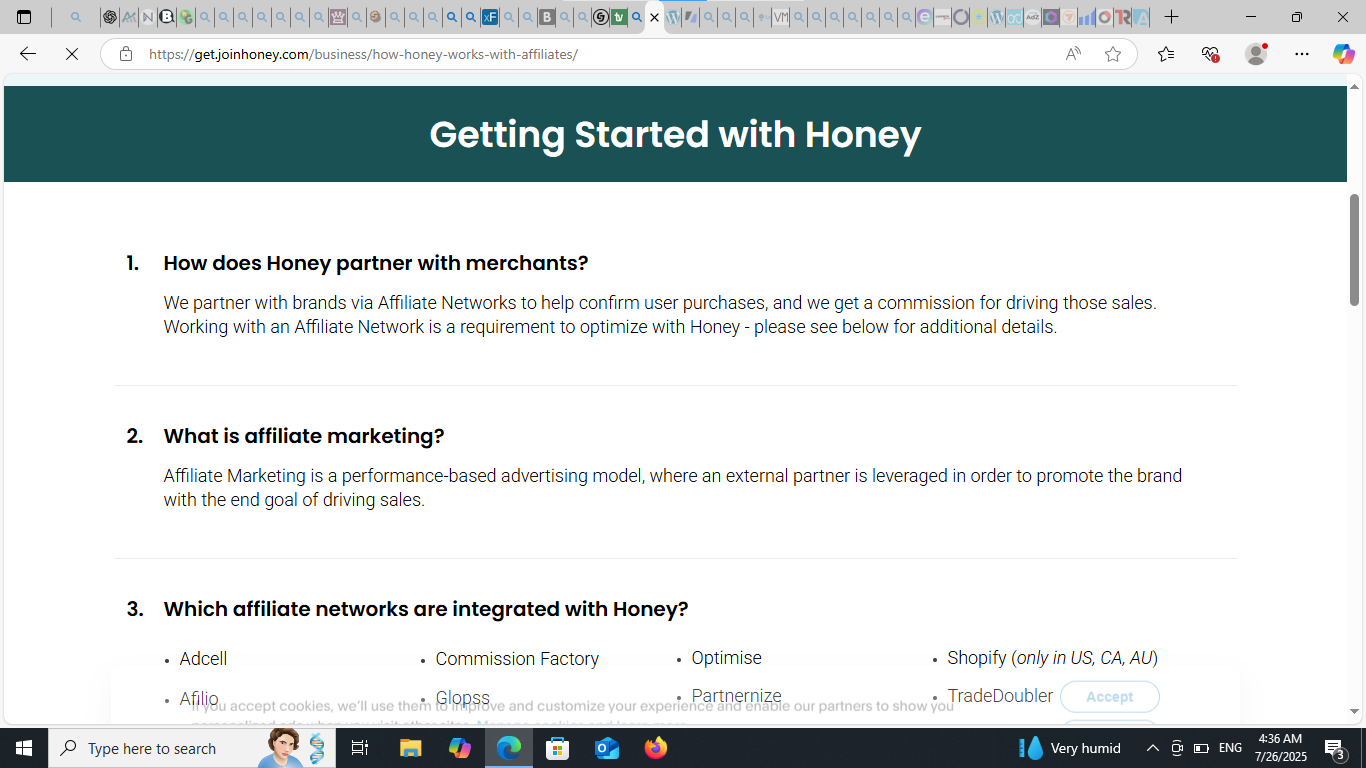Open the taskbar clock and calendar
This screenshot has width=1366, height=768.
click(x=1281, y=748)
